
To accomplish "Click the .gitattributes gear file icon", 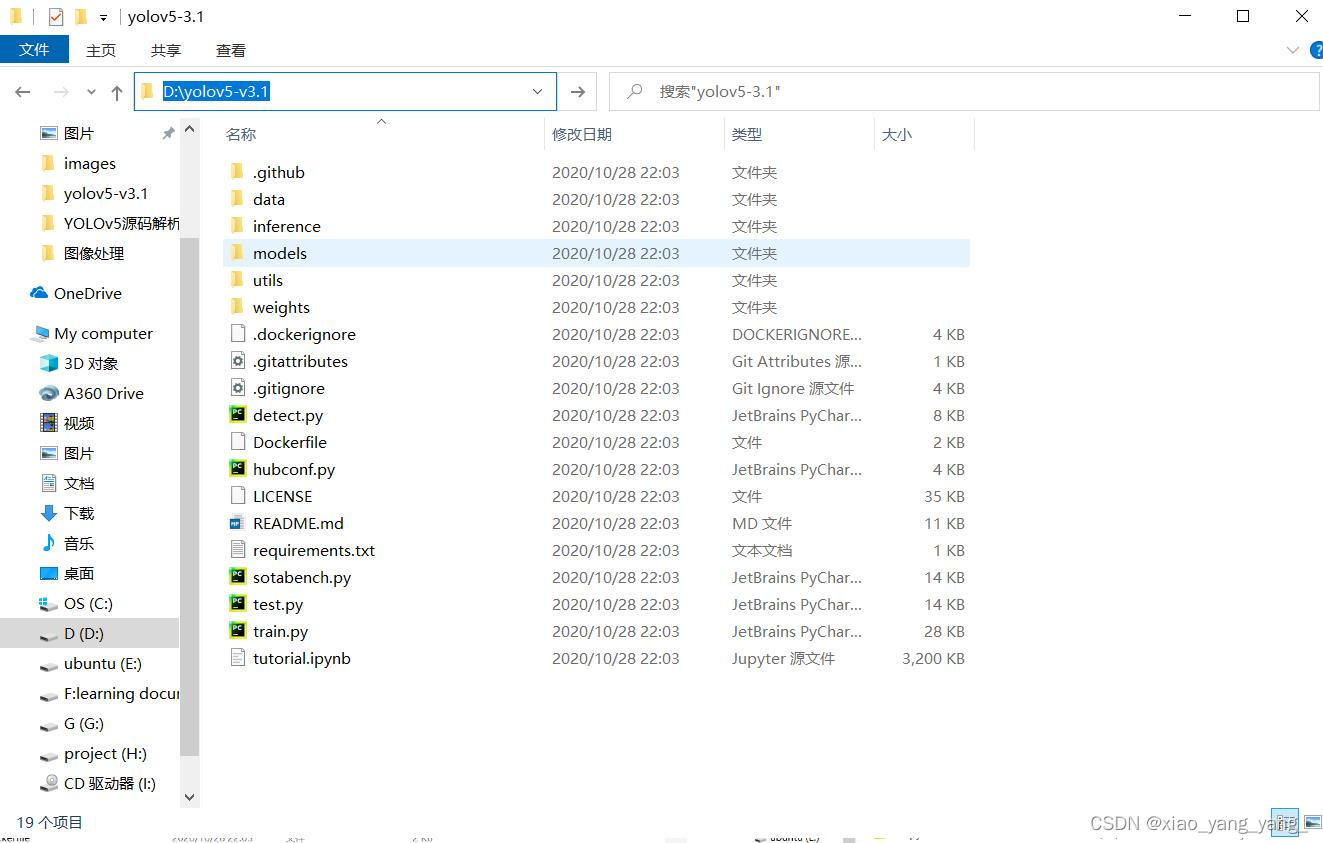I will pos(237,361).
